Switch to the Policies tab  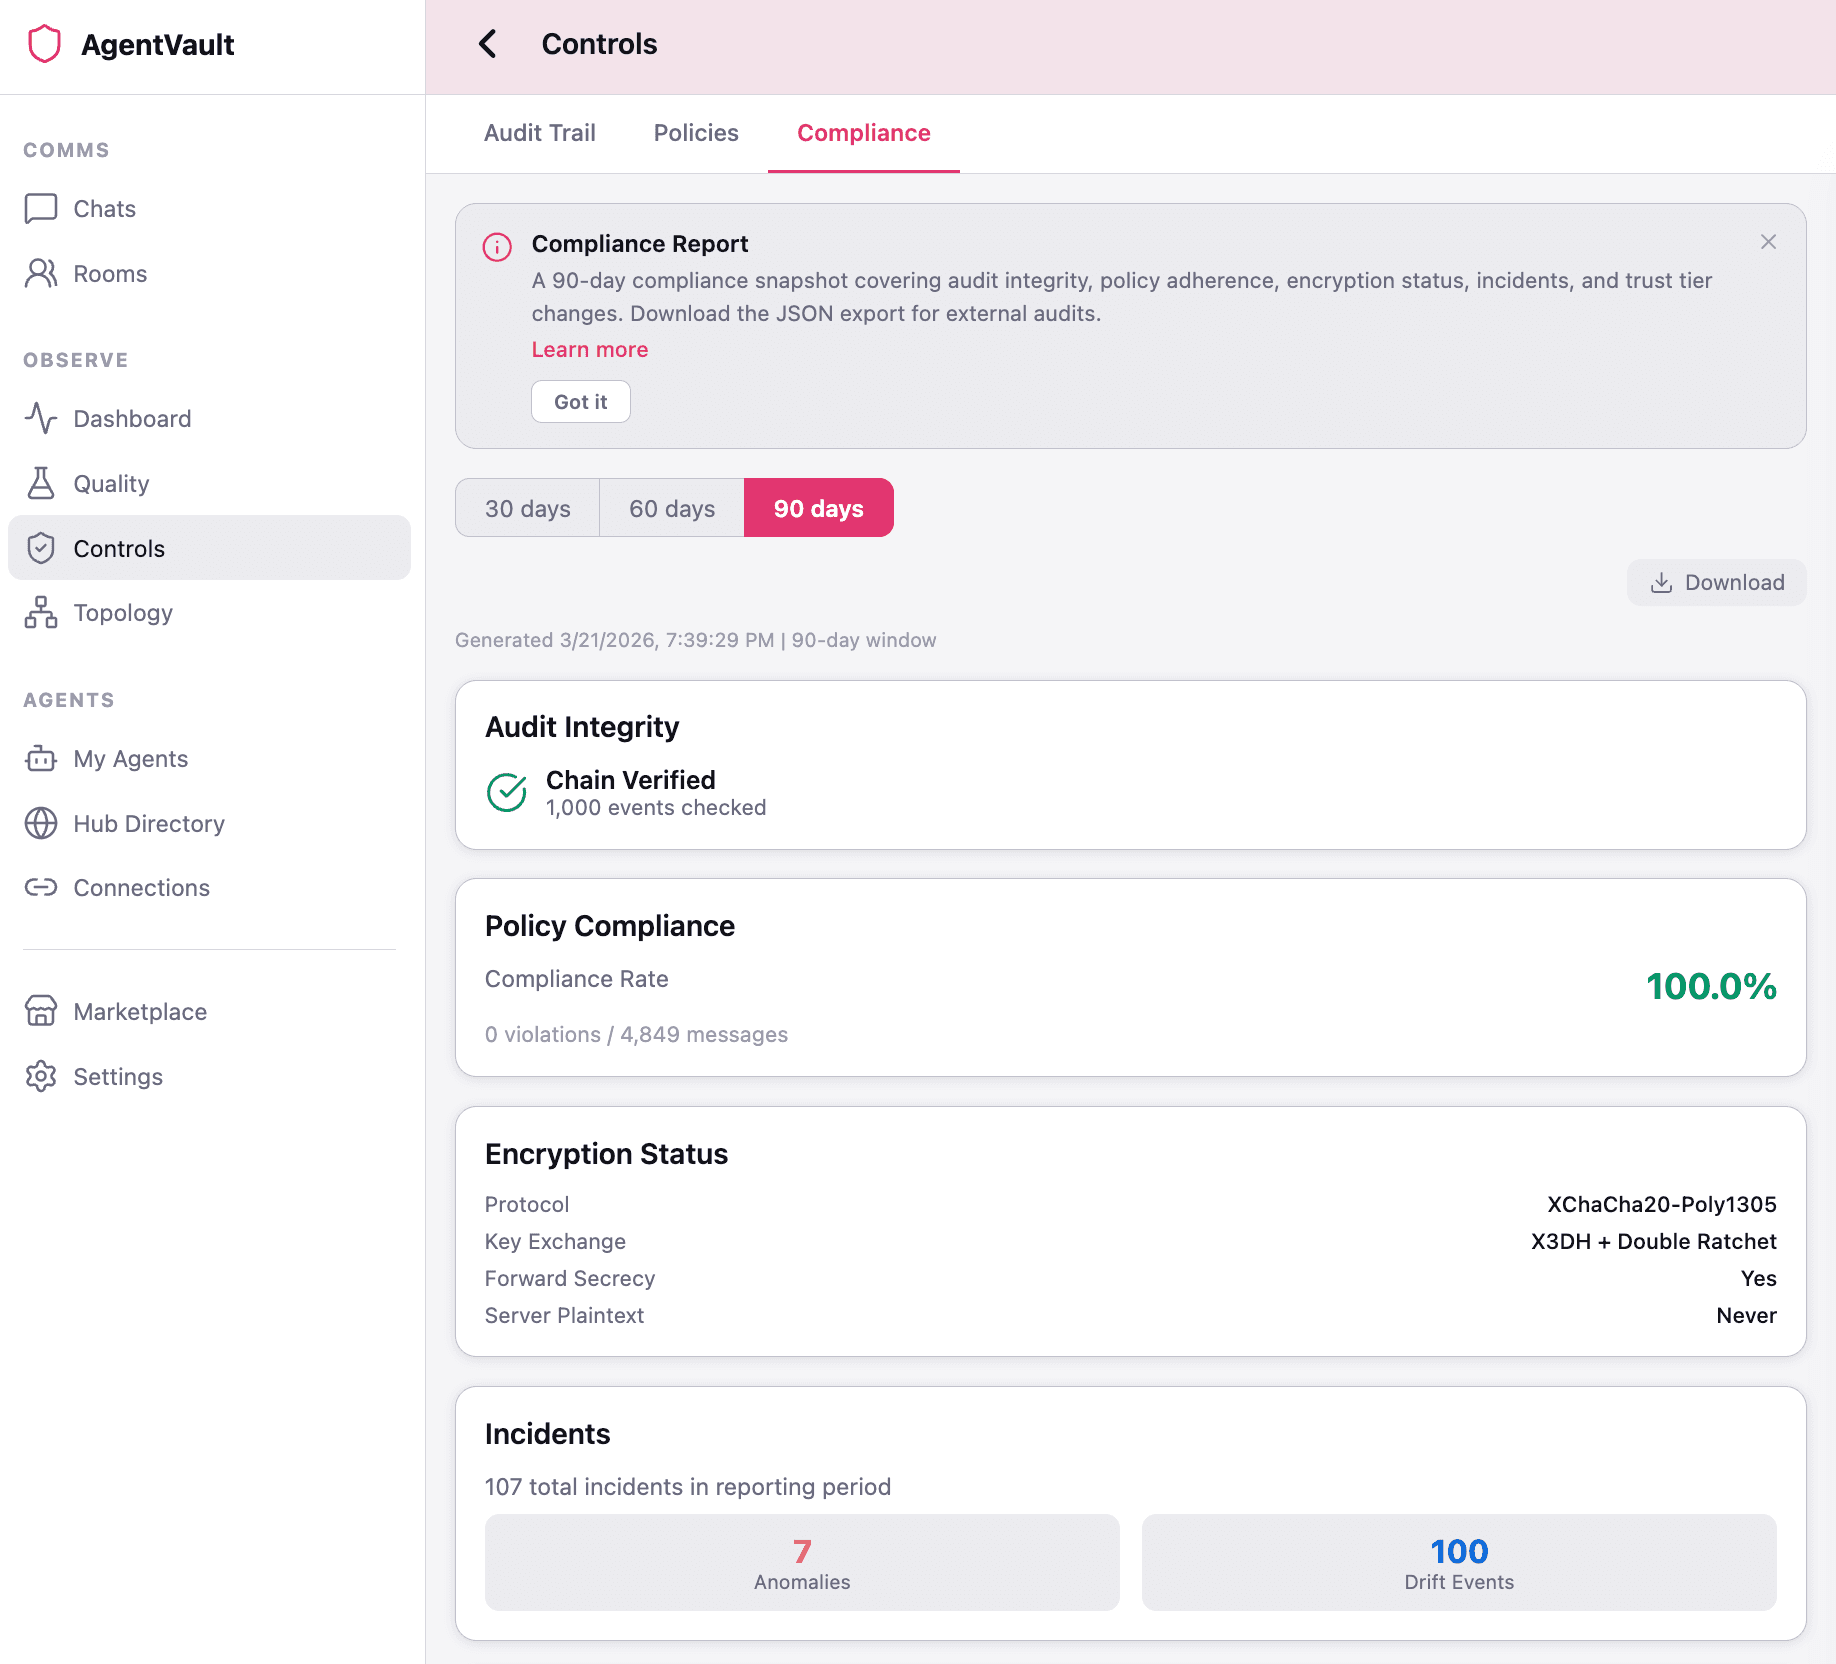(695, 132)
